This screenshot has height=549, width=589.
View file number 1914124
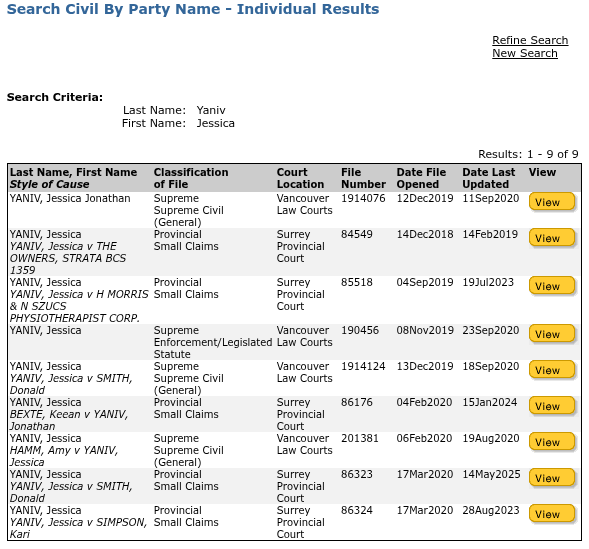click(552, 370)
